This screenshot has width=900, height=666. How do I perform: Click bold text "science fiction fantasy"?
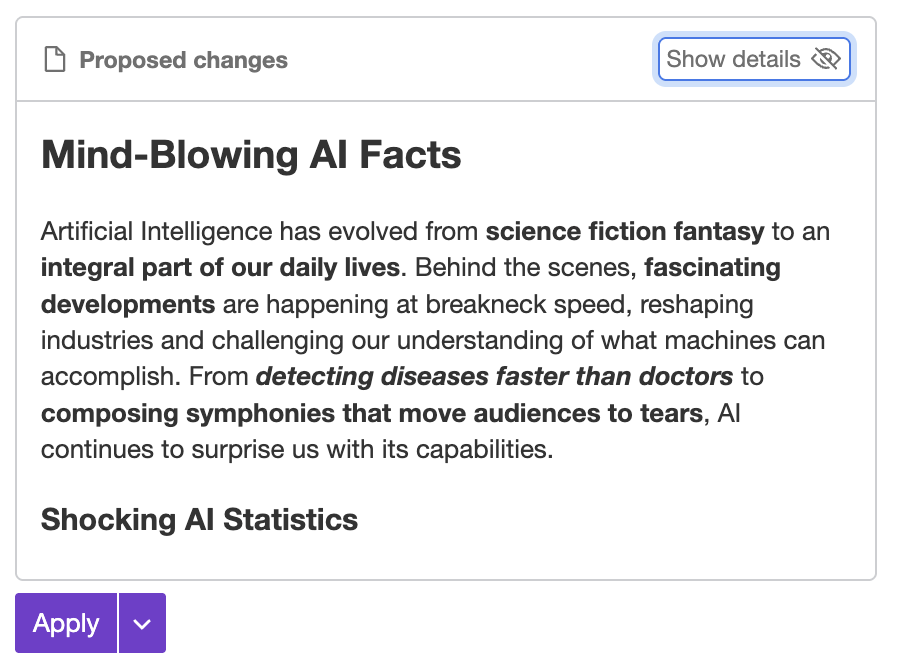[625, 232]
